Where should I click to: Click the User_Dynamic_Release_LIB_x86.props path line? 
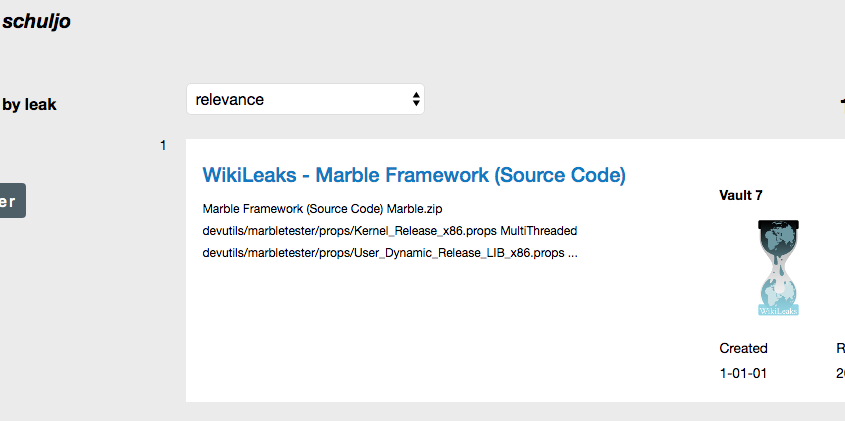[390, 253]
